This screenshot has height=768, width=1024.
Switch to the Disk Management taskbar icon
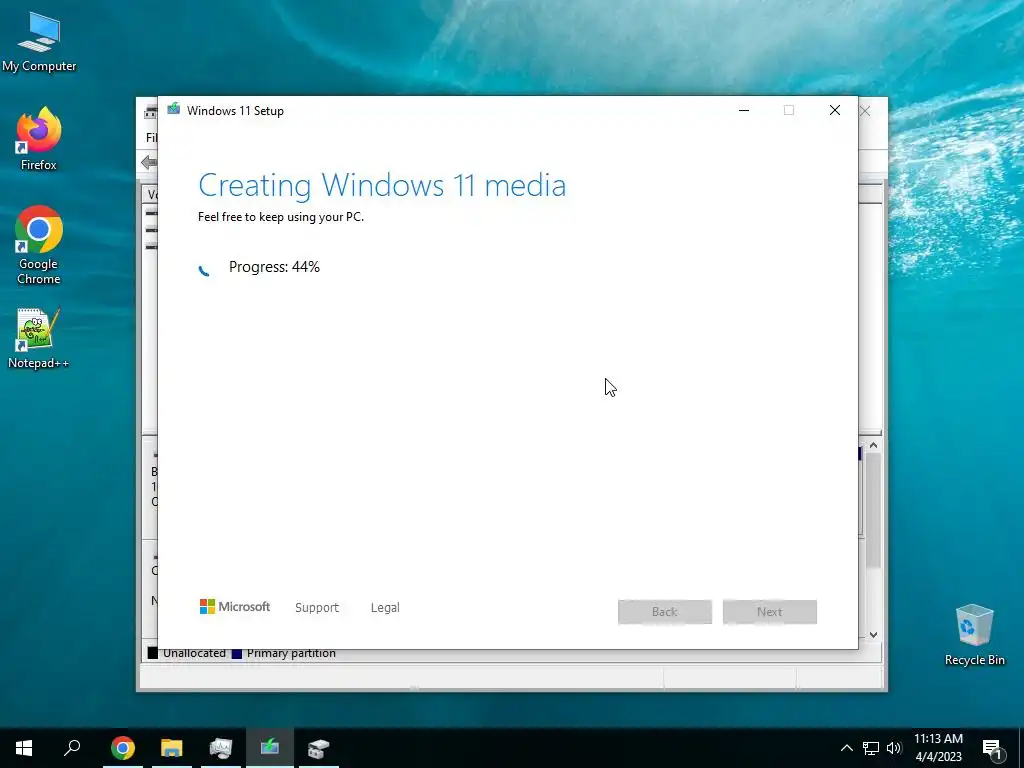319,748
